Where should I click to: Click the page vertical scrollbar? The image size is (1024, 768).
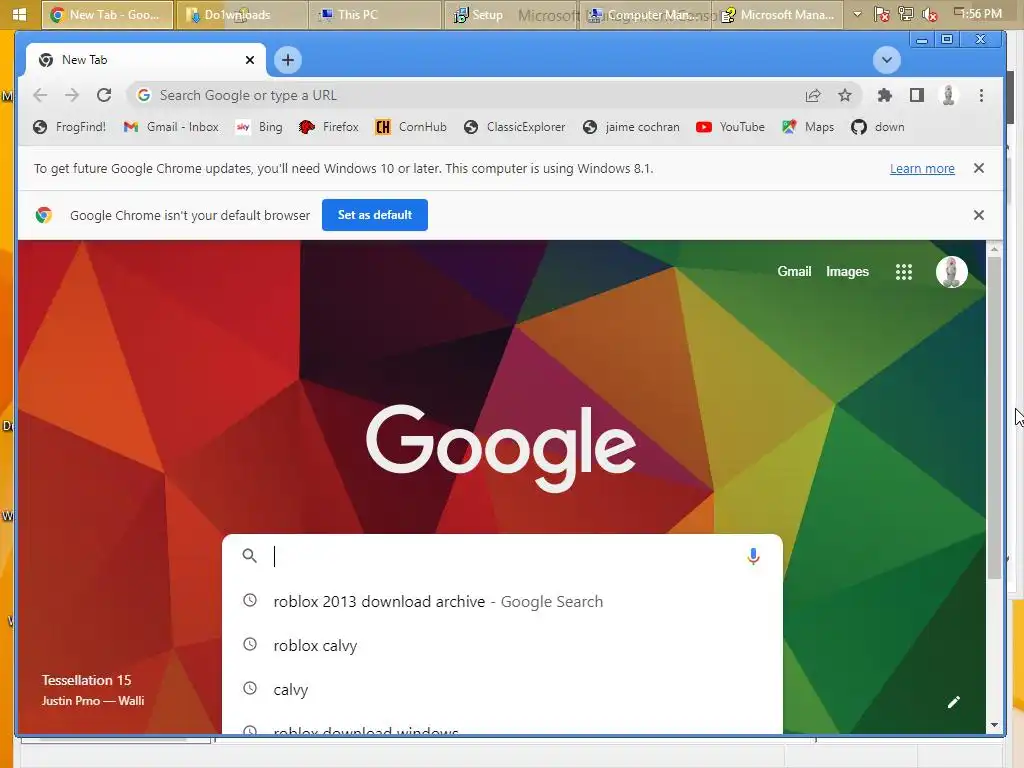[x=994, y=418]
